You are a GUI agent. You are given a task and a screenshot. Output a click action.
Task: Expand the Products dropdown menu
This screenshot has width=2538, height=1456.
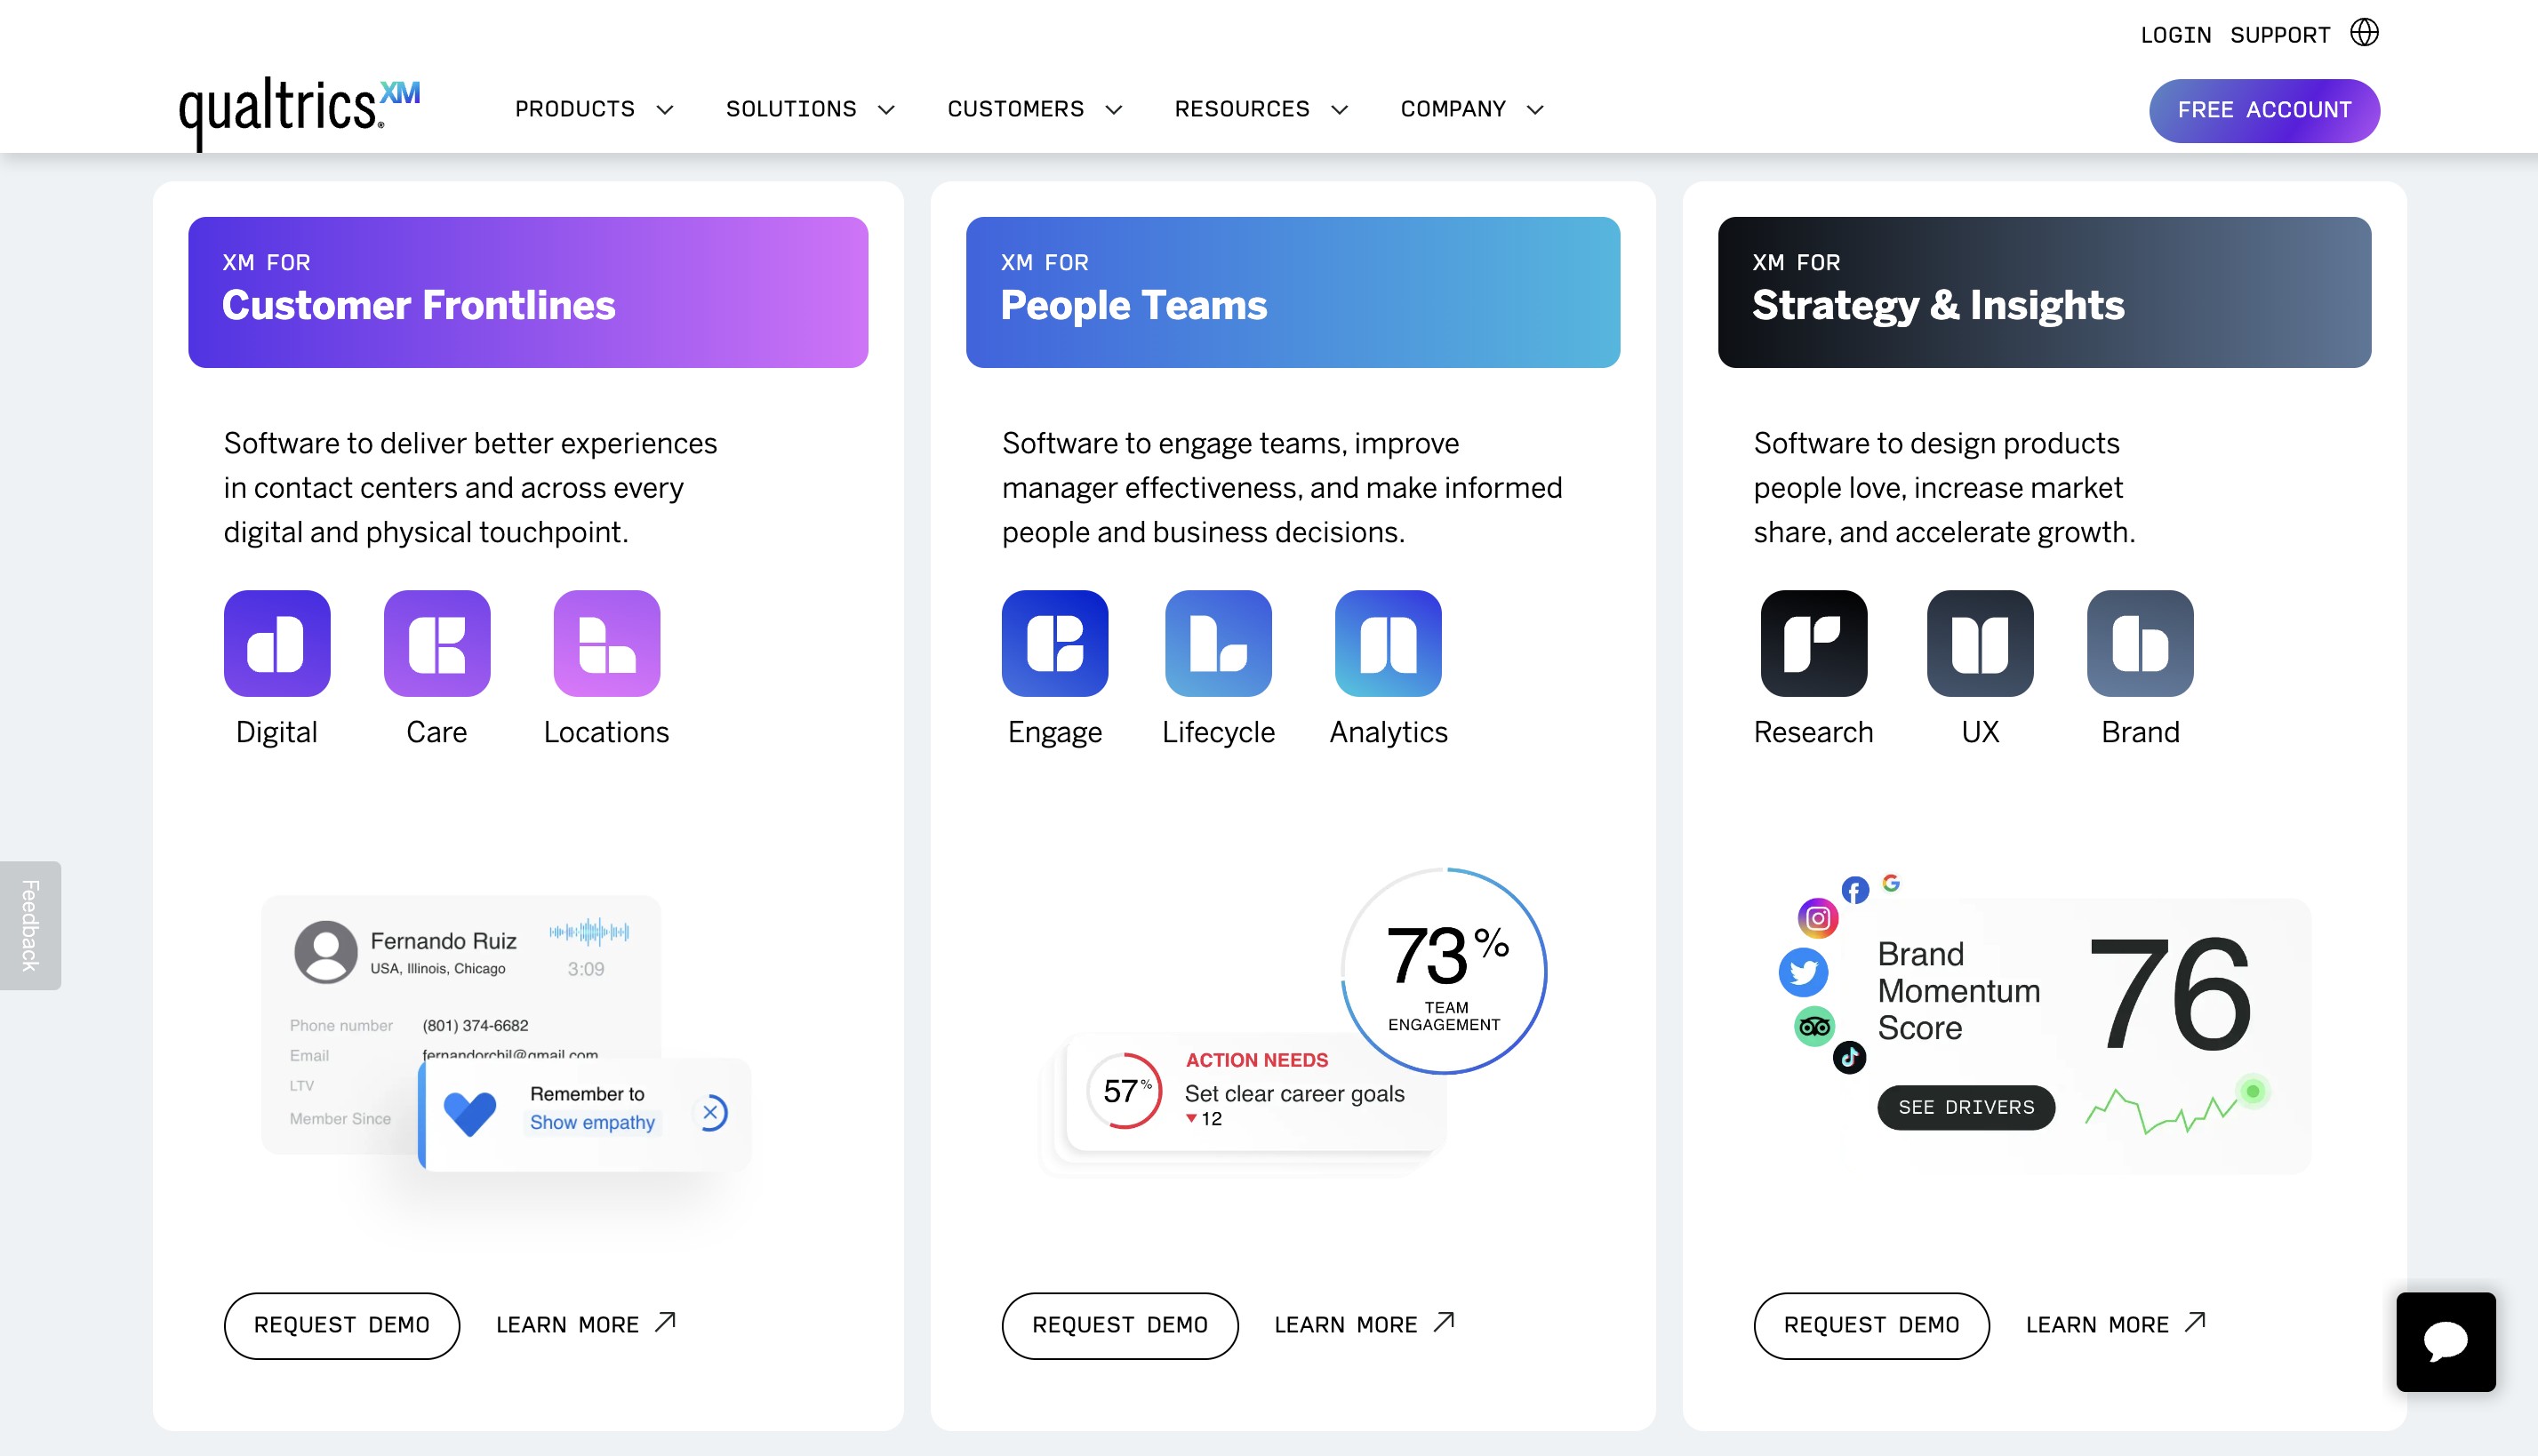[594, 109]
